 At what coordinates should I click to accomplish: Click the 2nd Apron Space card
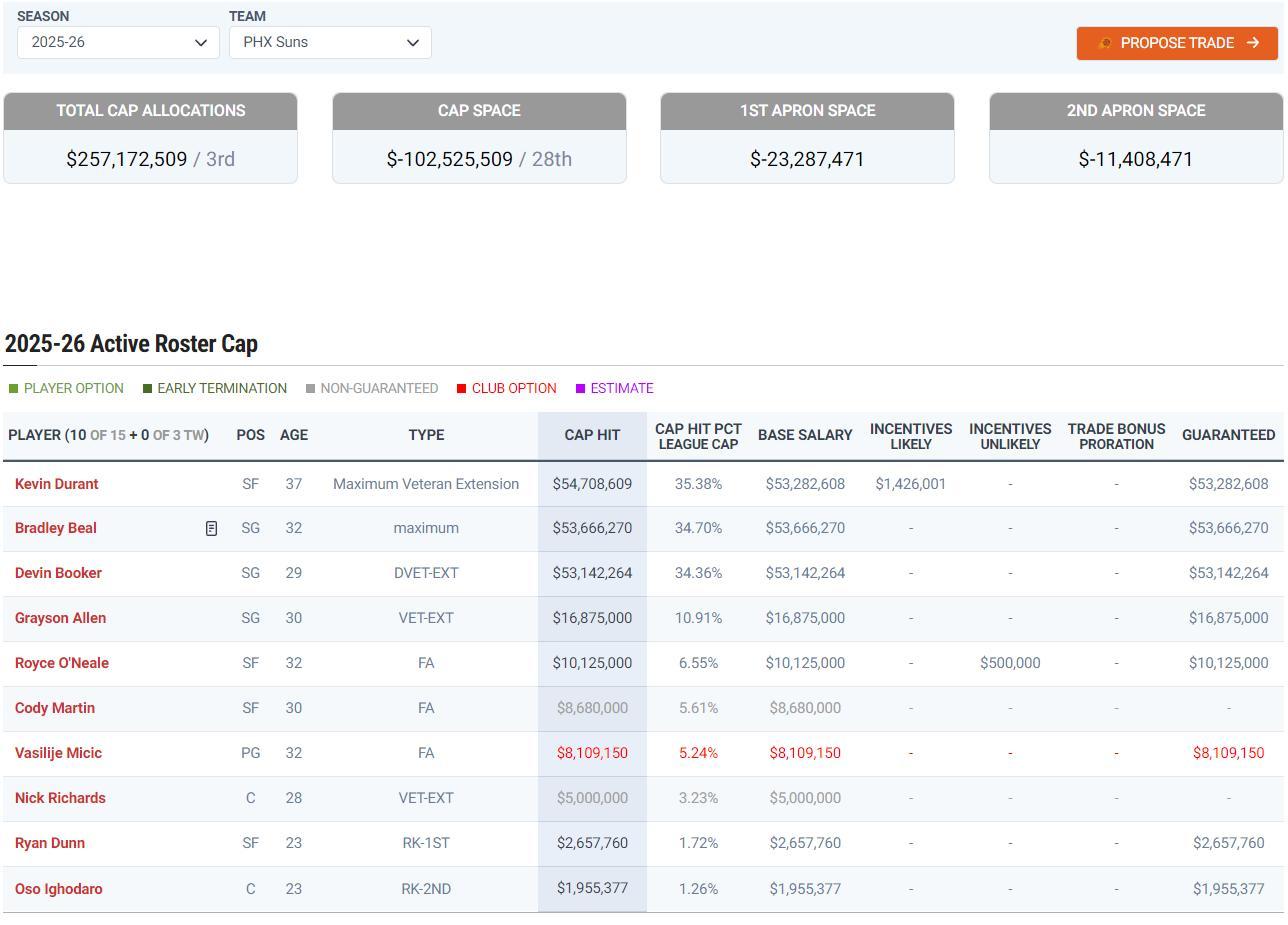(1135, 138)
